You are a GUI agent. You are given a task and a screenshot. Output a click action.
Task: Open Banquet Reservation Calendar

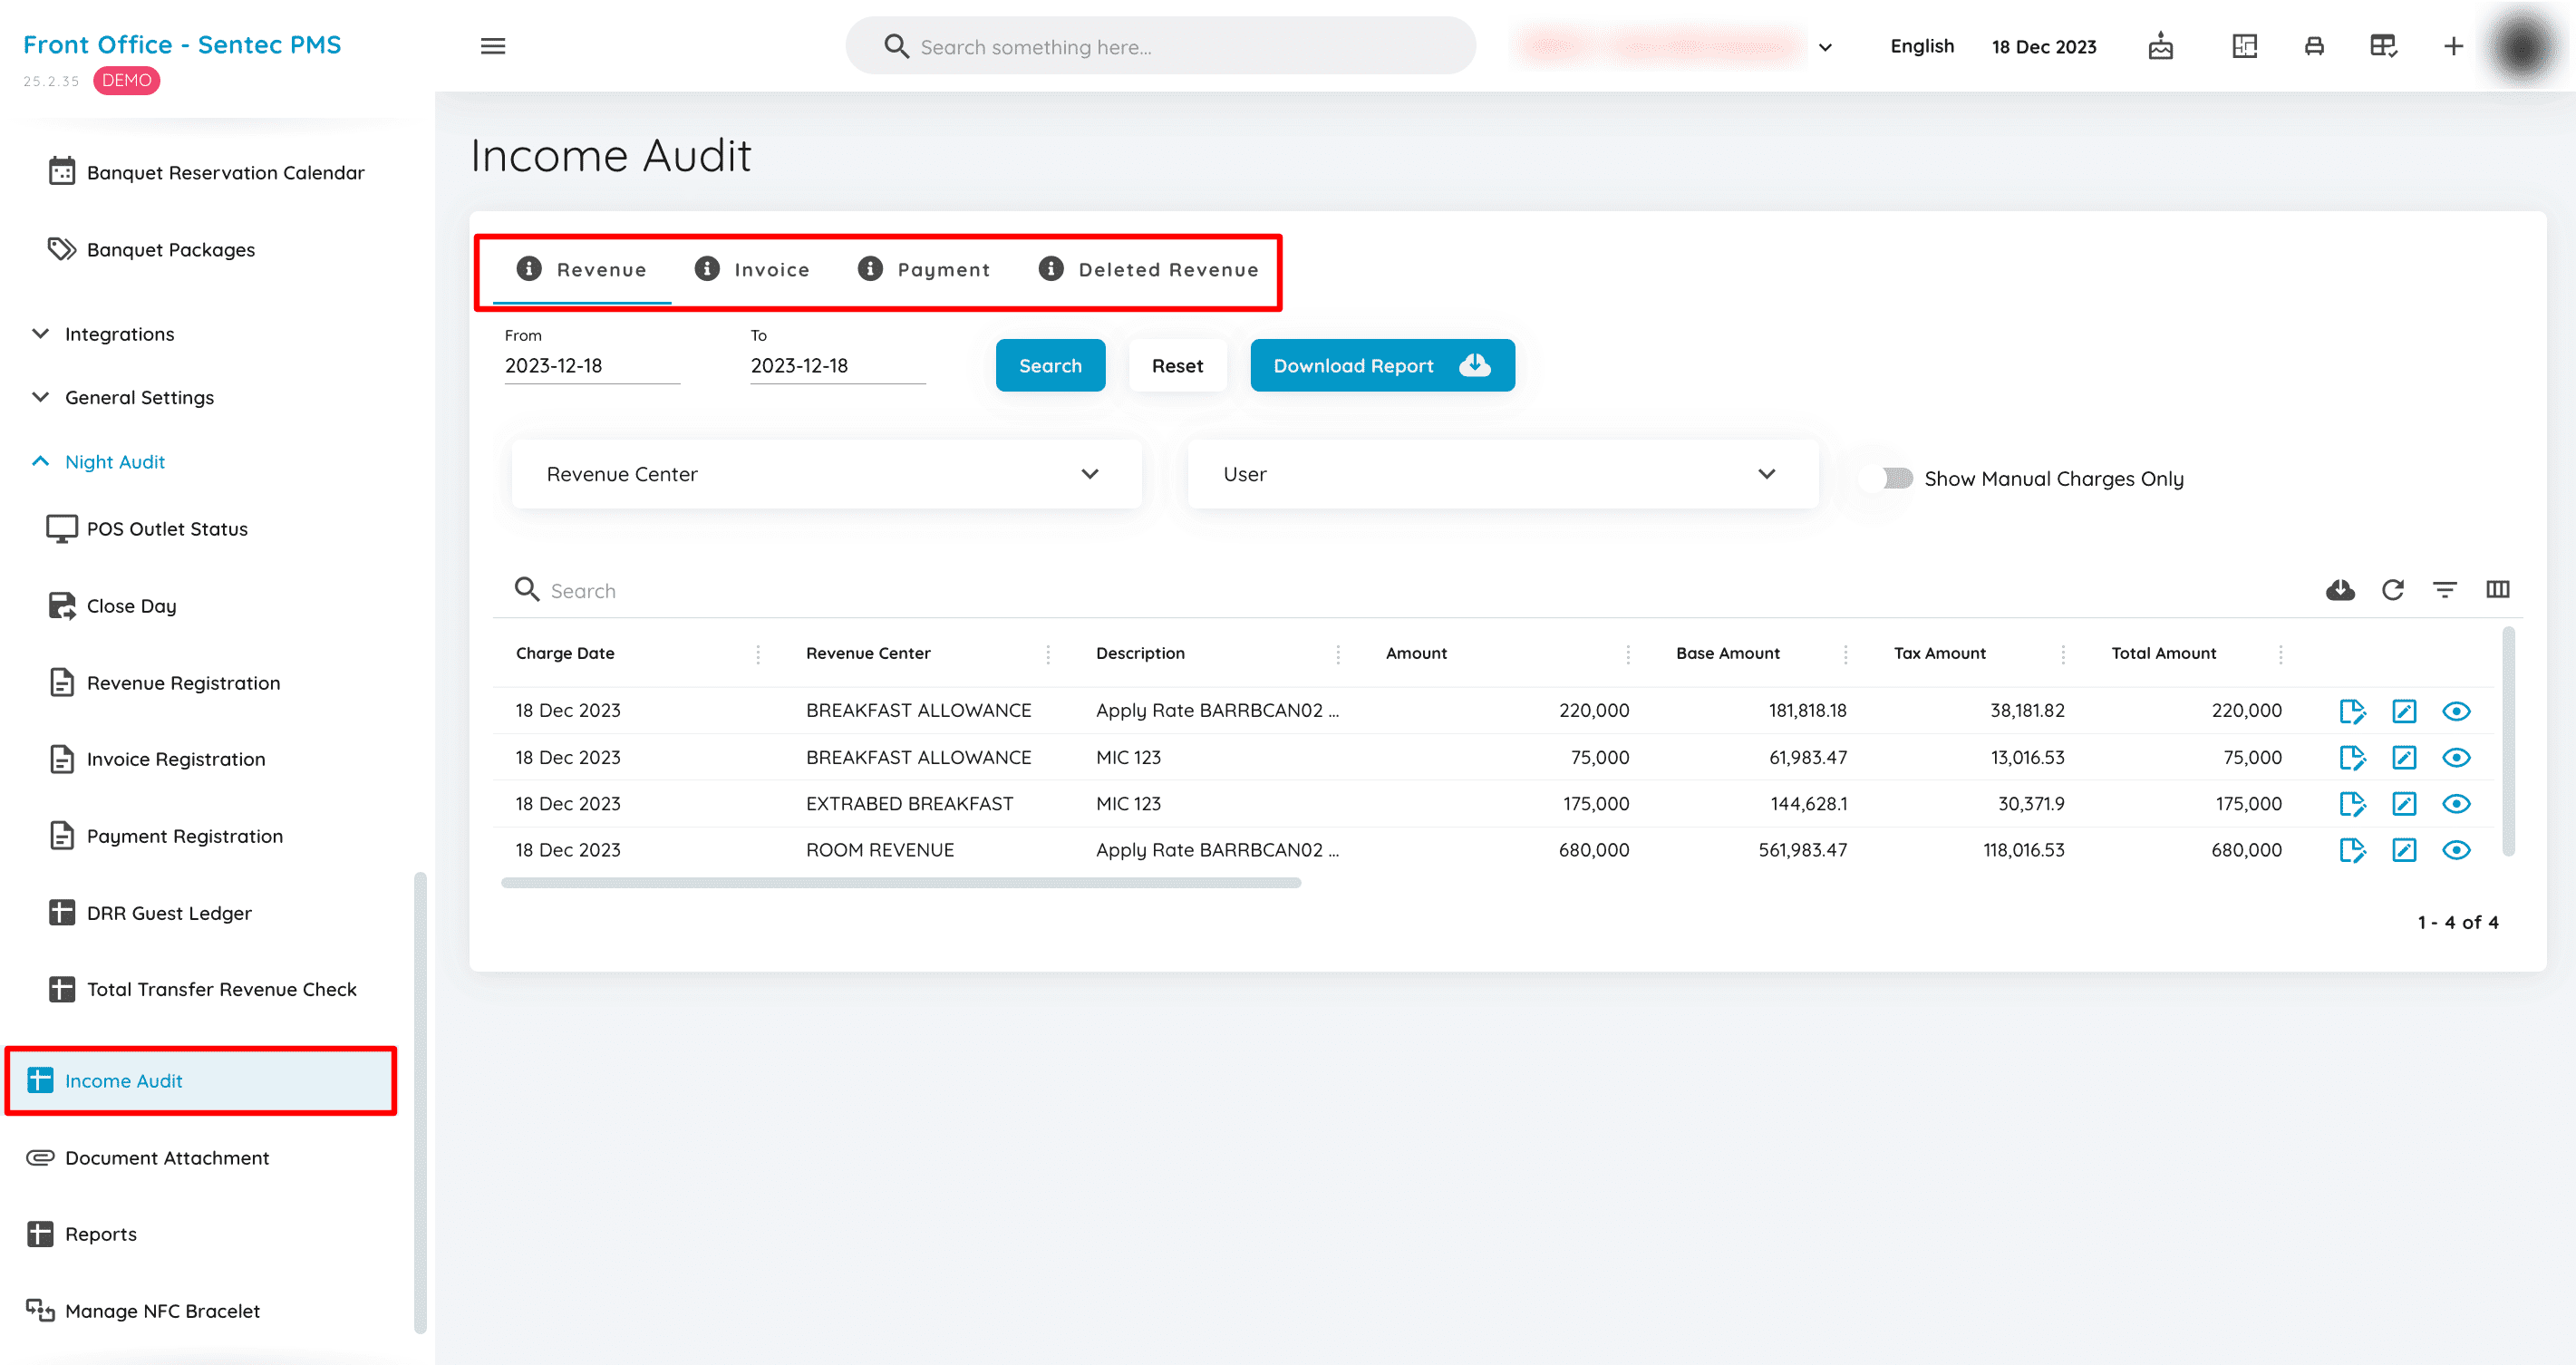[205, 172]
